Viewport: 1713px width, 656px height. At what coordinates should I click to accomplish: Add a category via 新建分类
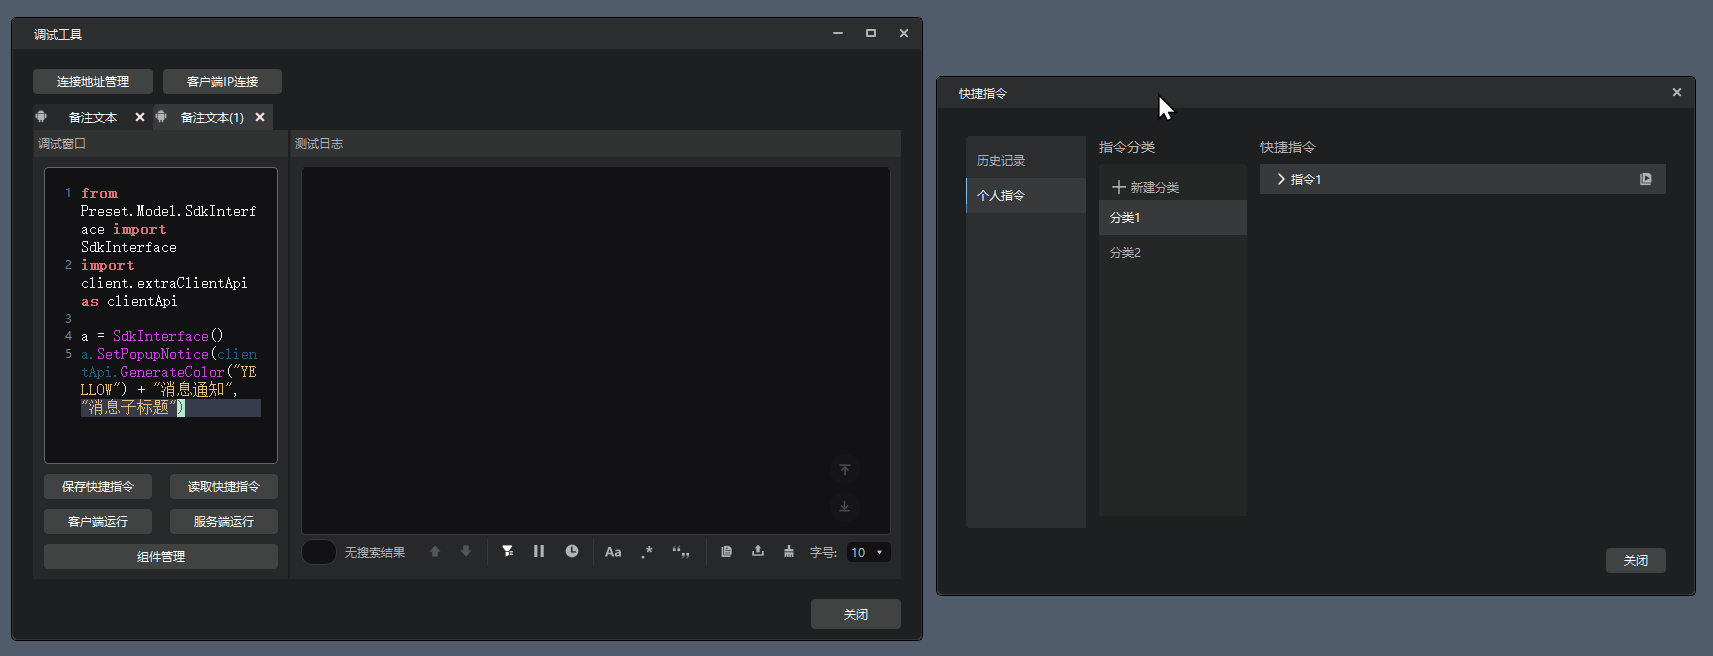click(x=1146, y=188)
